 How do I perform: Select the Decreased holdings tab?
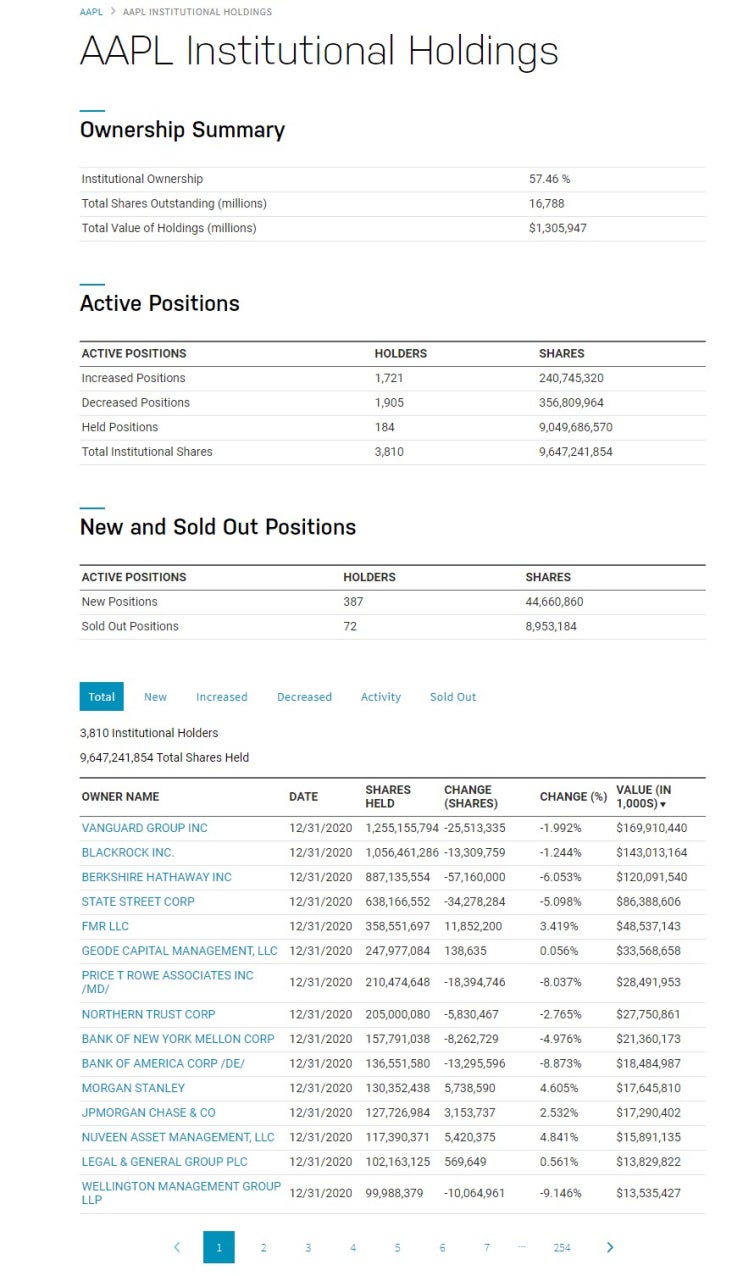pos(304,697)
